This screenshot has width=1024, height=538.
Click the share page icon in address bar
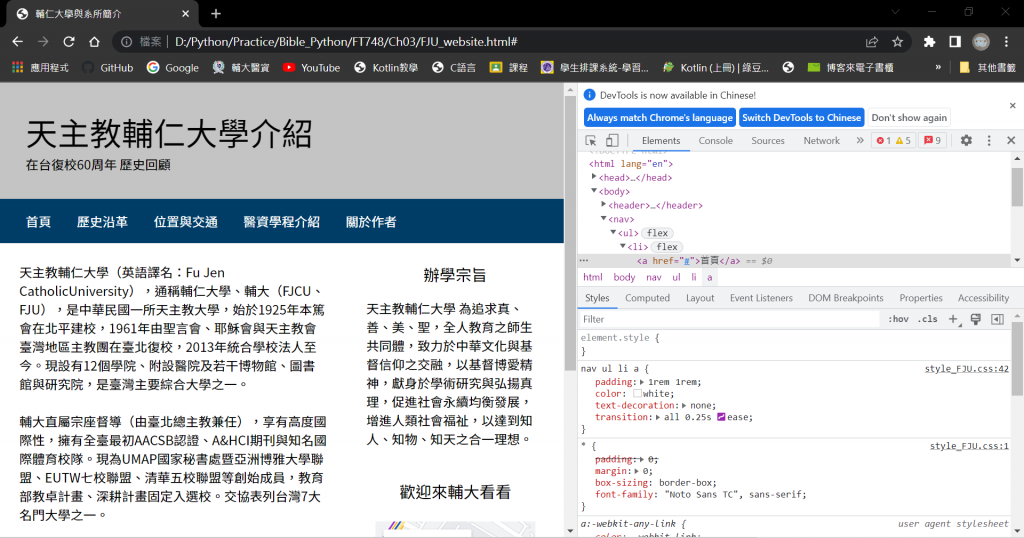[872, 42]
